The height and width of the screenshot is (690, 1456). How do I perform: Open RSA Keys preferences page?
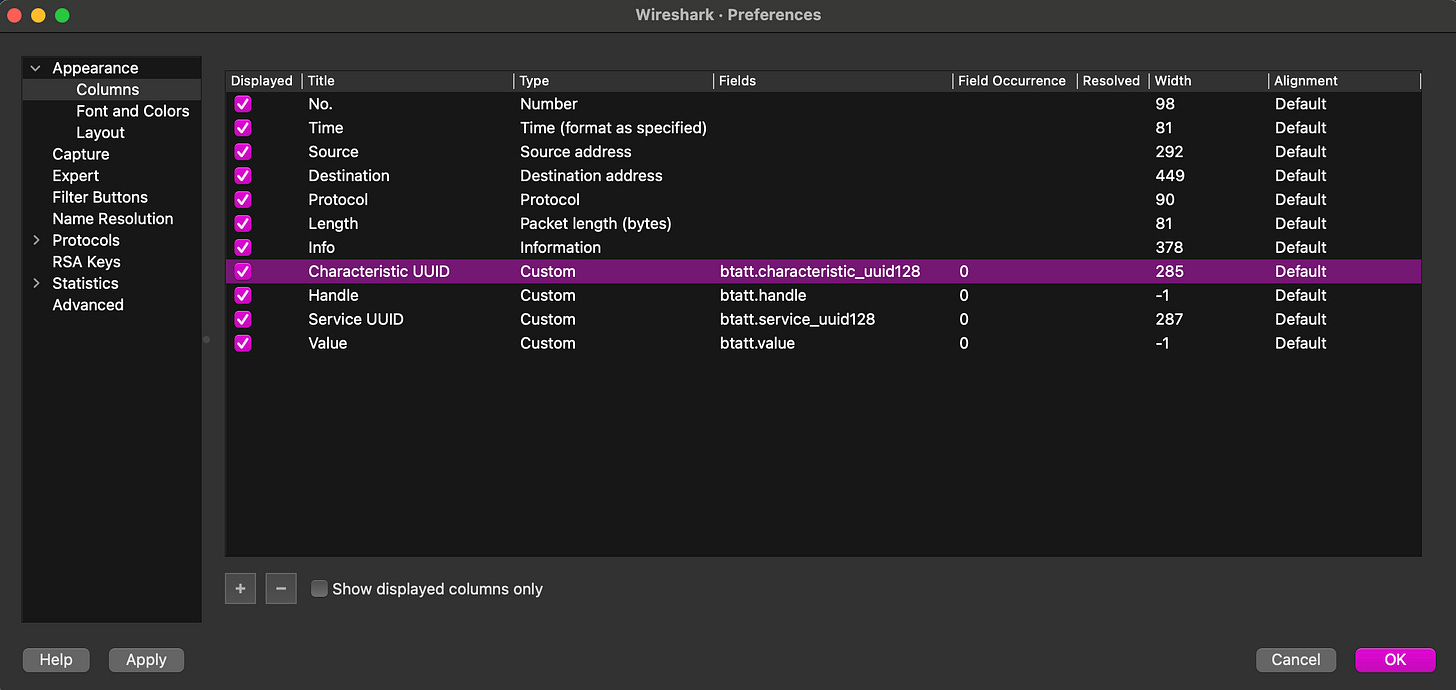86,262
